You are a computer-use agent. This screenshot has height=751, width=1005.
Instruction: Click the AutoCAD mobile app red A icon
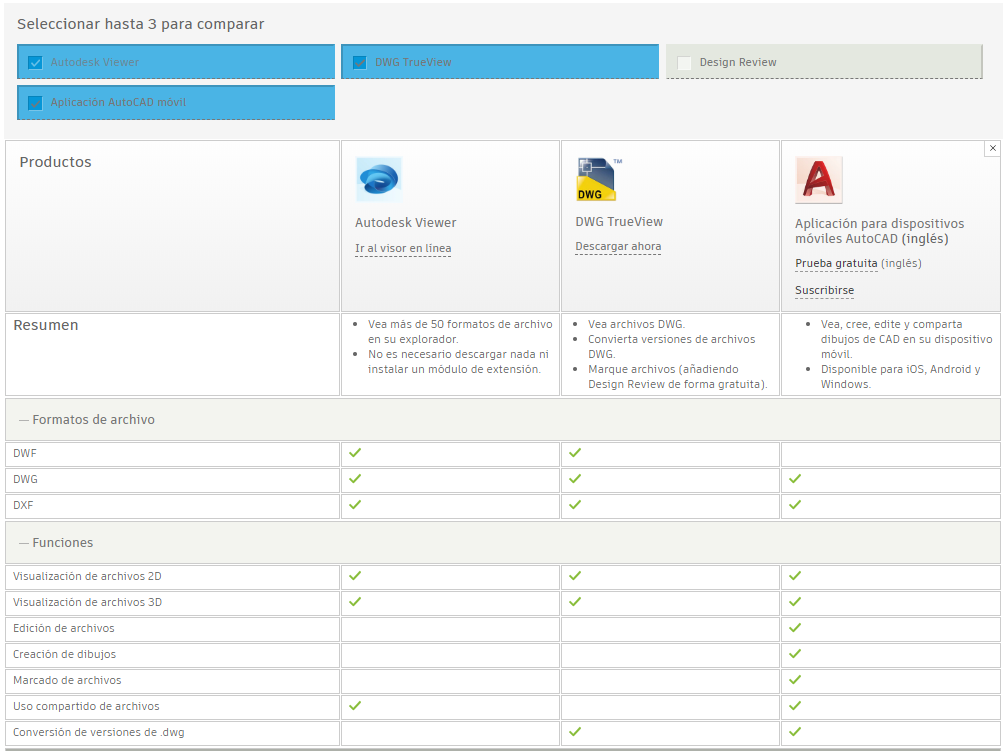pos(818,180)
